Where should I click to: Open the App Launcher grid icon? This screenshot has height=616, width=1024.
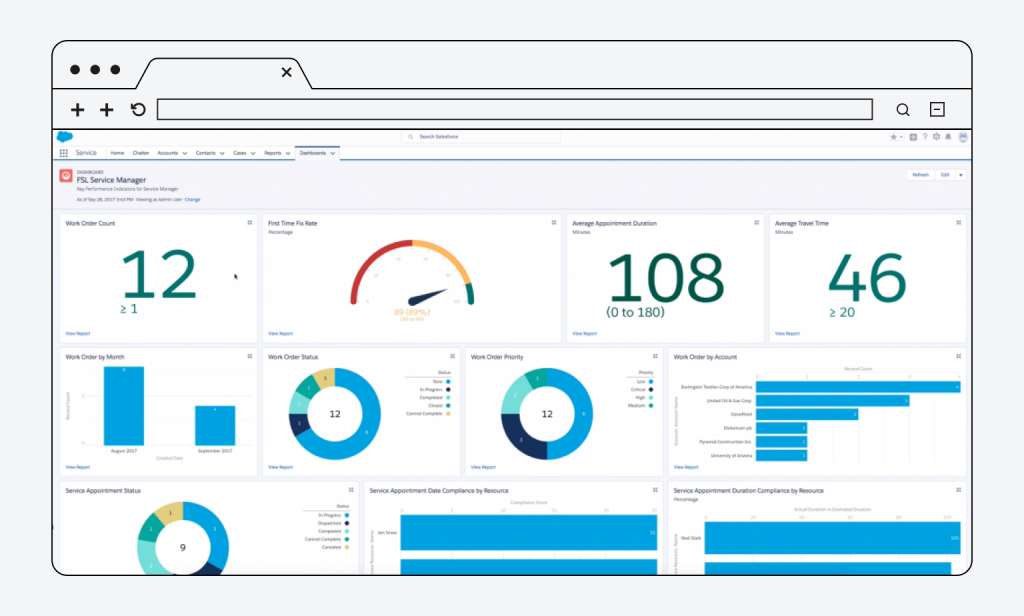point(64,153)
